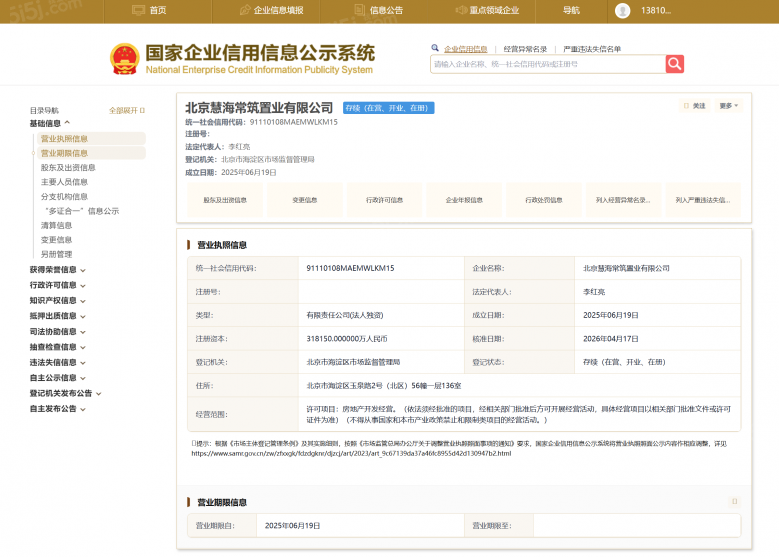Select 分支机构信息 in sidebar
Image resolution: width=779 pixels, height=557 pixels.
[x=64, y=196]
